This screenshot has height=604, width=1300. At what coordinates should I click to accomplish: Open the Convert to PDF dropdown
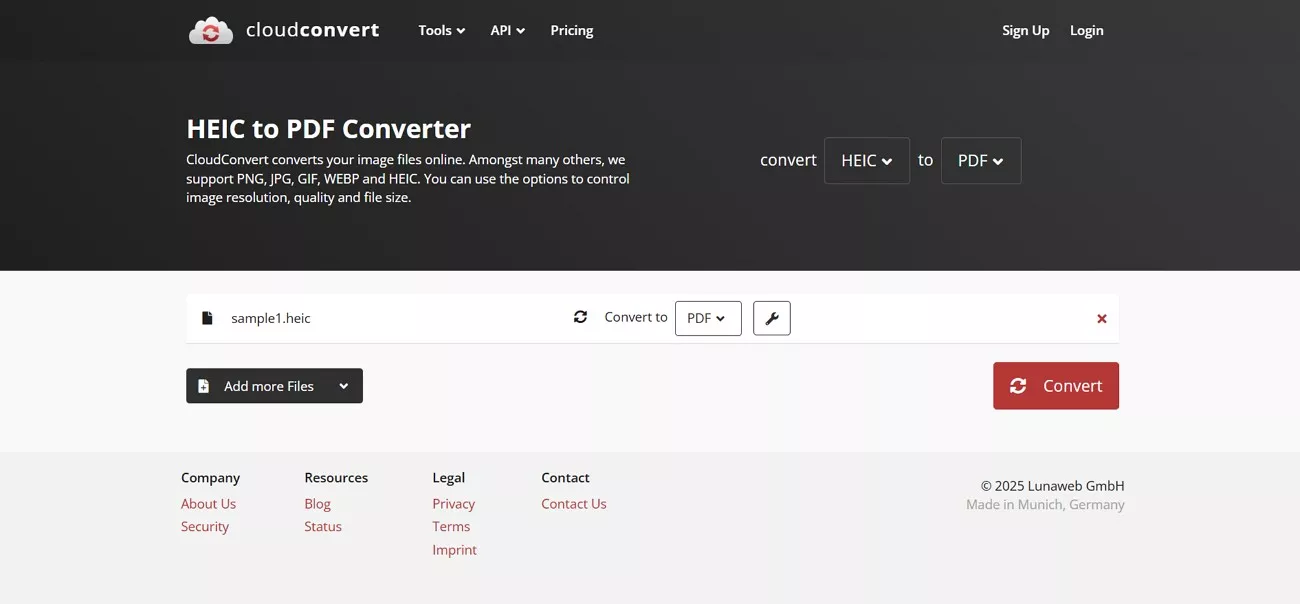click(x=708, y=318)
